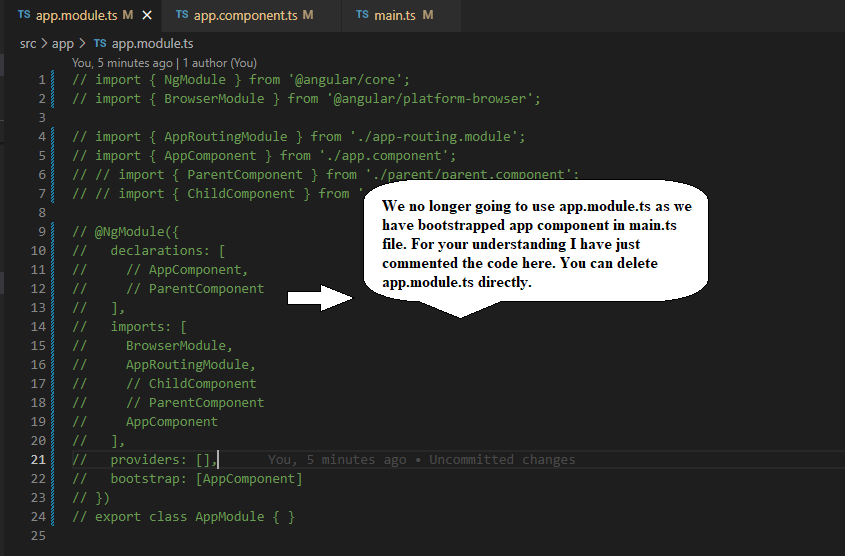Click 'AppRoutingModule,' on line 16
The image size is (849, 556).
click(x=191, y=364)
